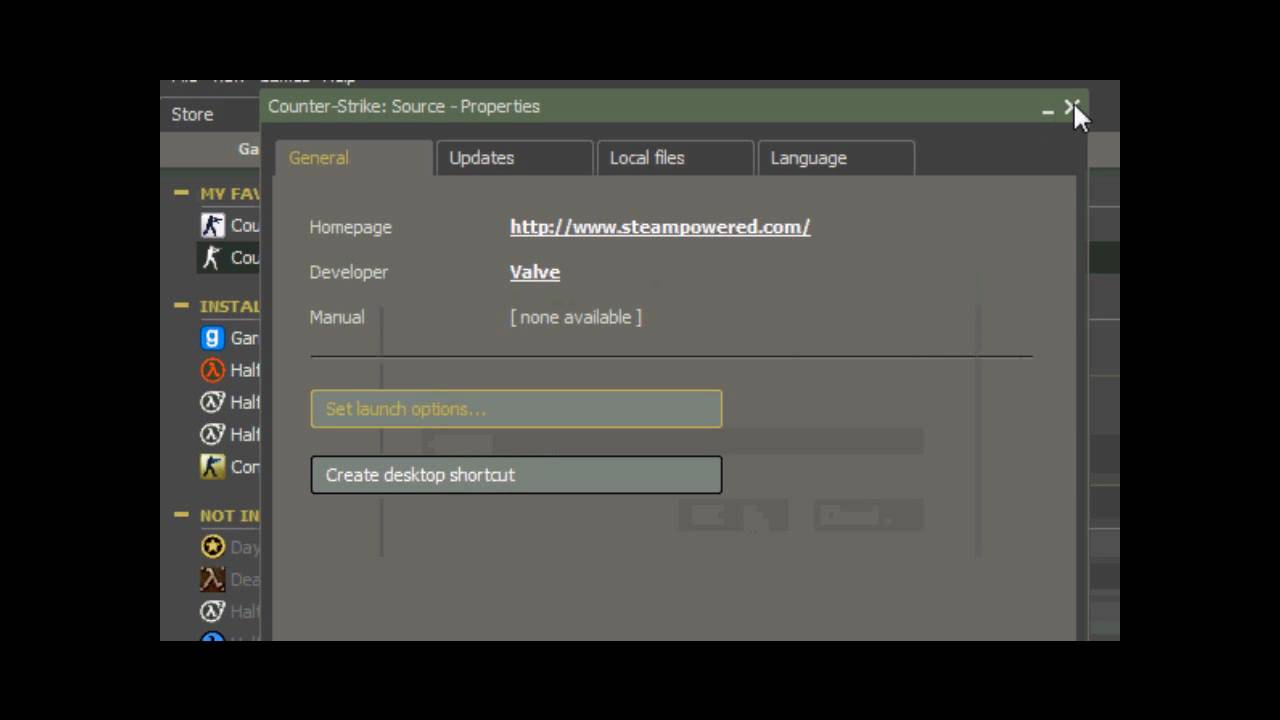
Task: Click the Counter-Strike icon with white background under MY FAV
Action: point(212,226)
